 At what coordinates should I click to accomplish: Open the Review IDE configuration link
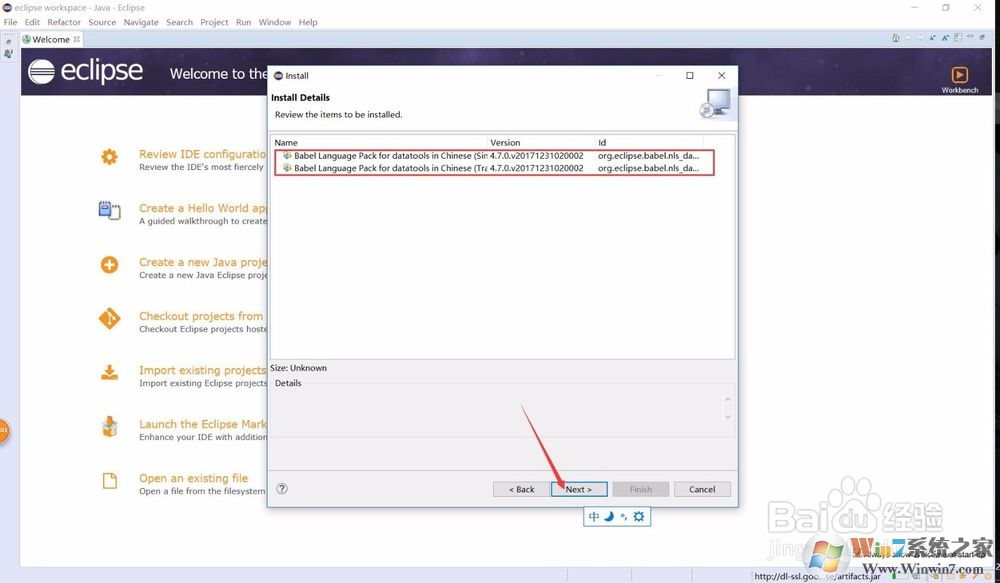coord(202,154)
